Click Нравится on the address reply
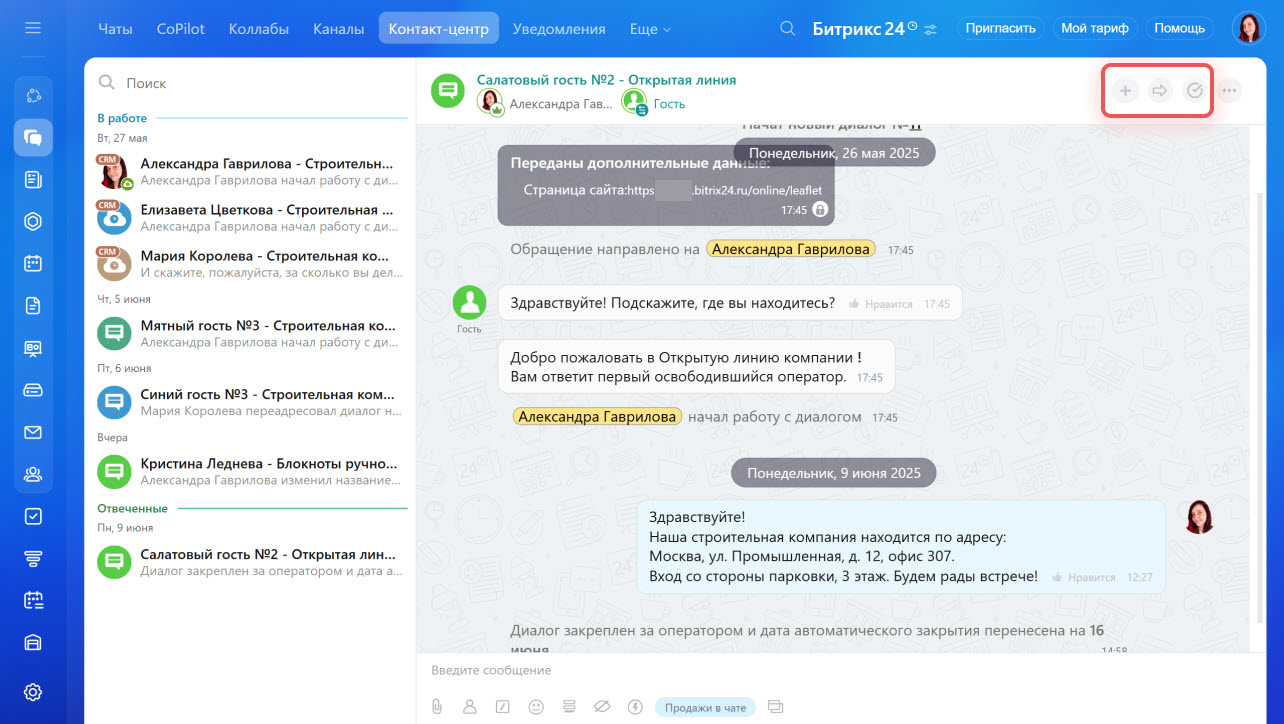Viewport: 1284px width, 724px height. (1083, 577)
